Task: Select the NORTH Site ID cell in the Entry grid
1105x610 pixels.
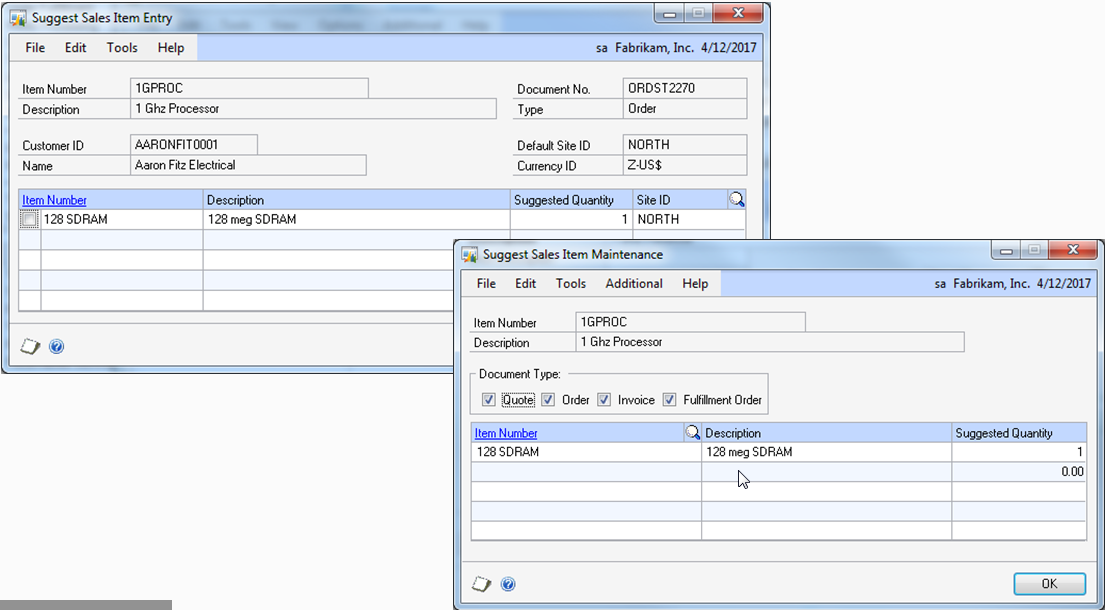Action: (689, 220)
